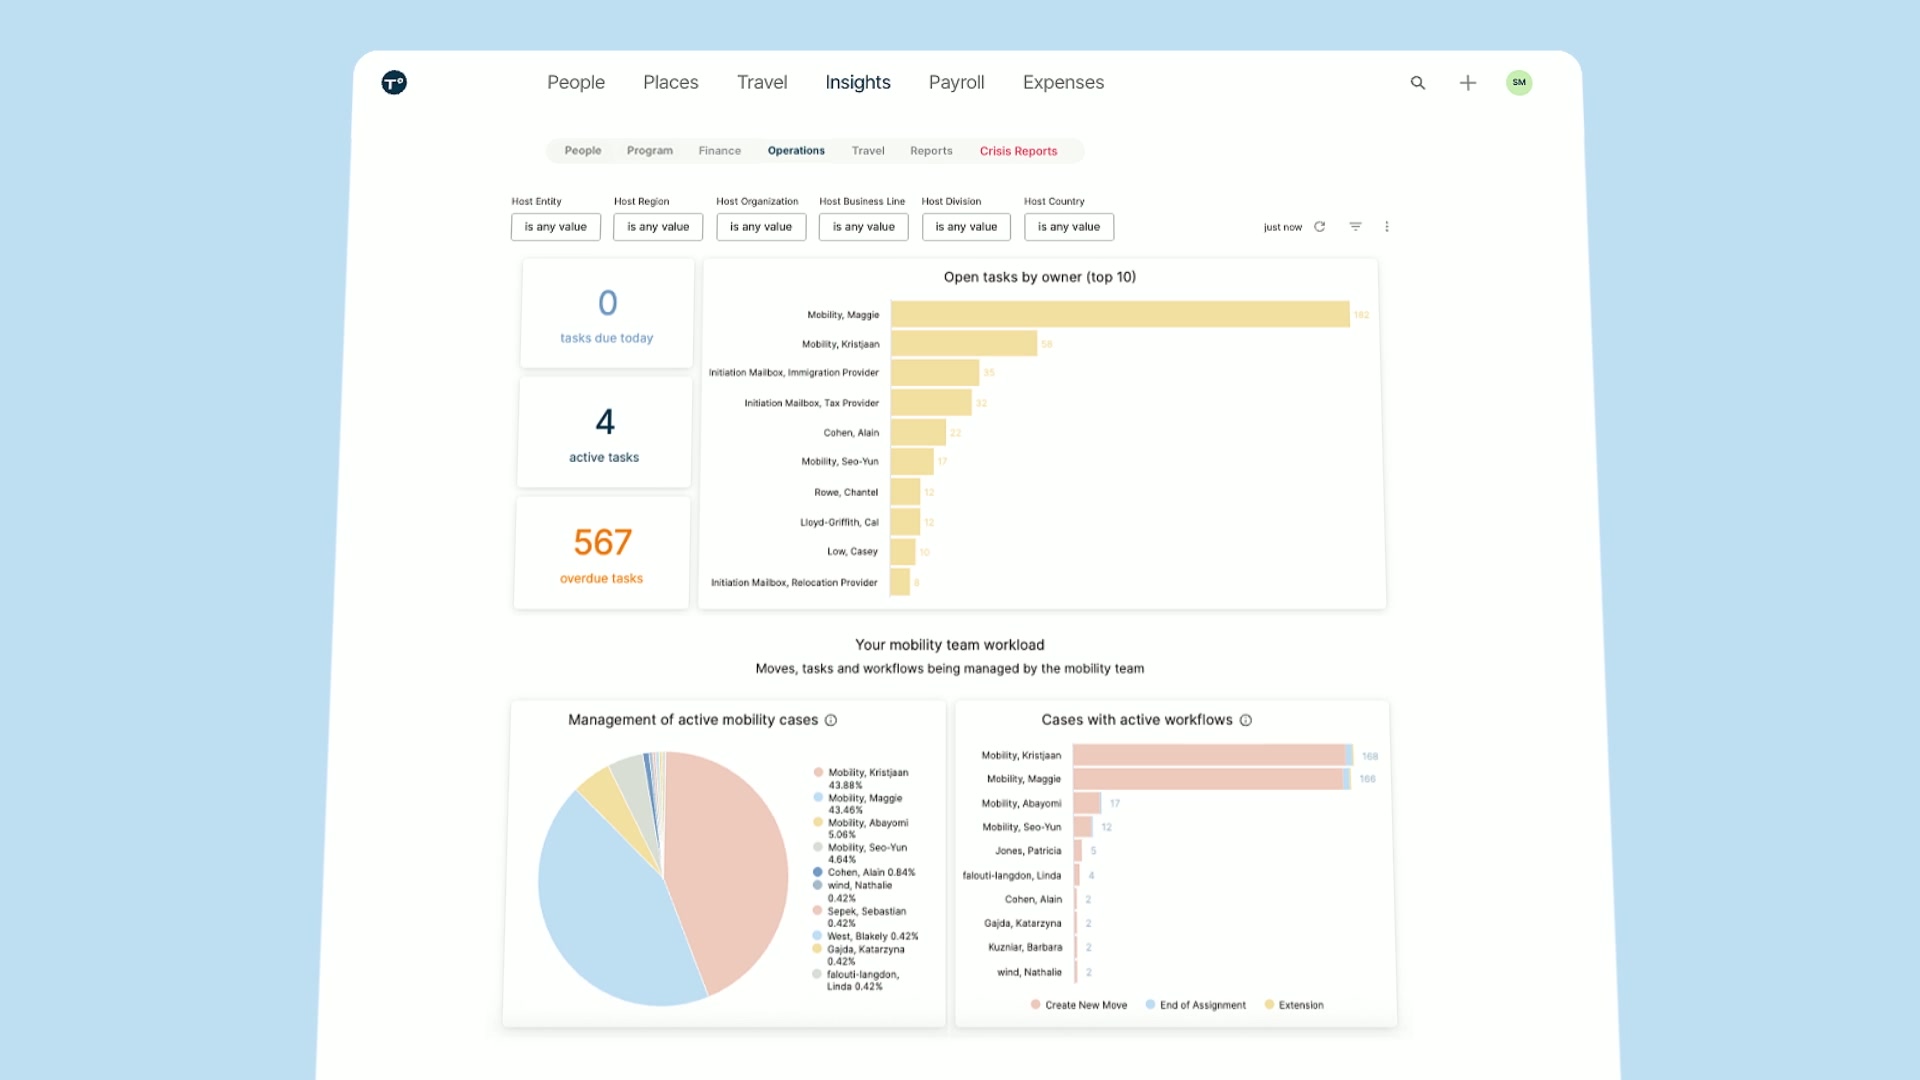Select the Finance tab
This screenshot has height=1080, width=1920.
[x=719, y=151]
